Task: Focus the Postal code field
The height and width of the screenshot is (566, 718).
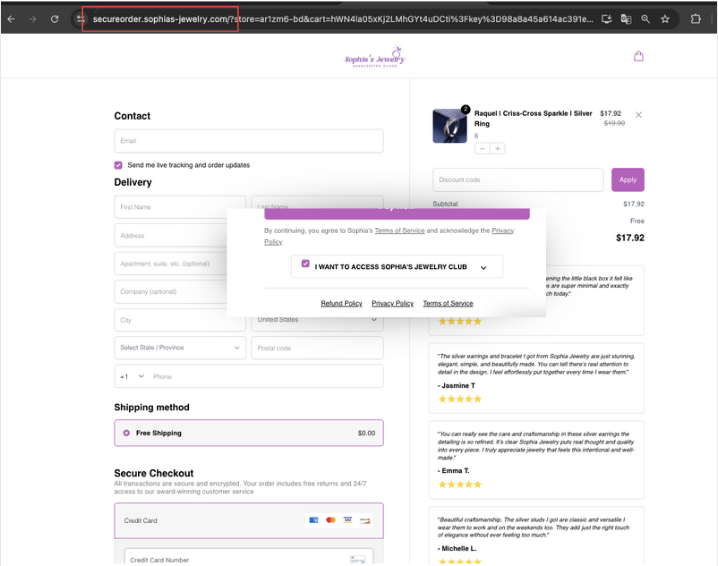Action: point(317,348)
